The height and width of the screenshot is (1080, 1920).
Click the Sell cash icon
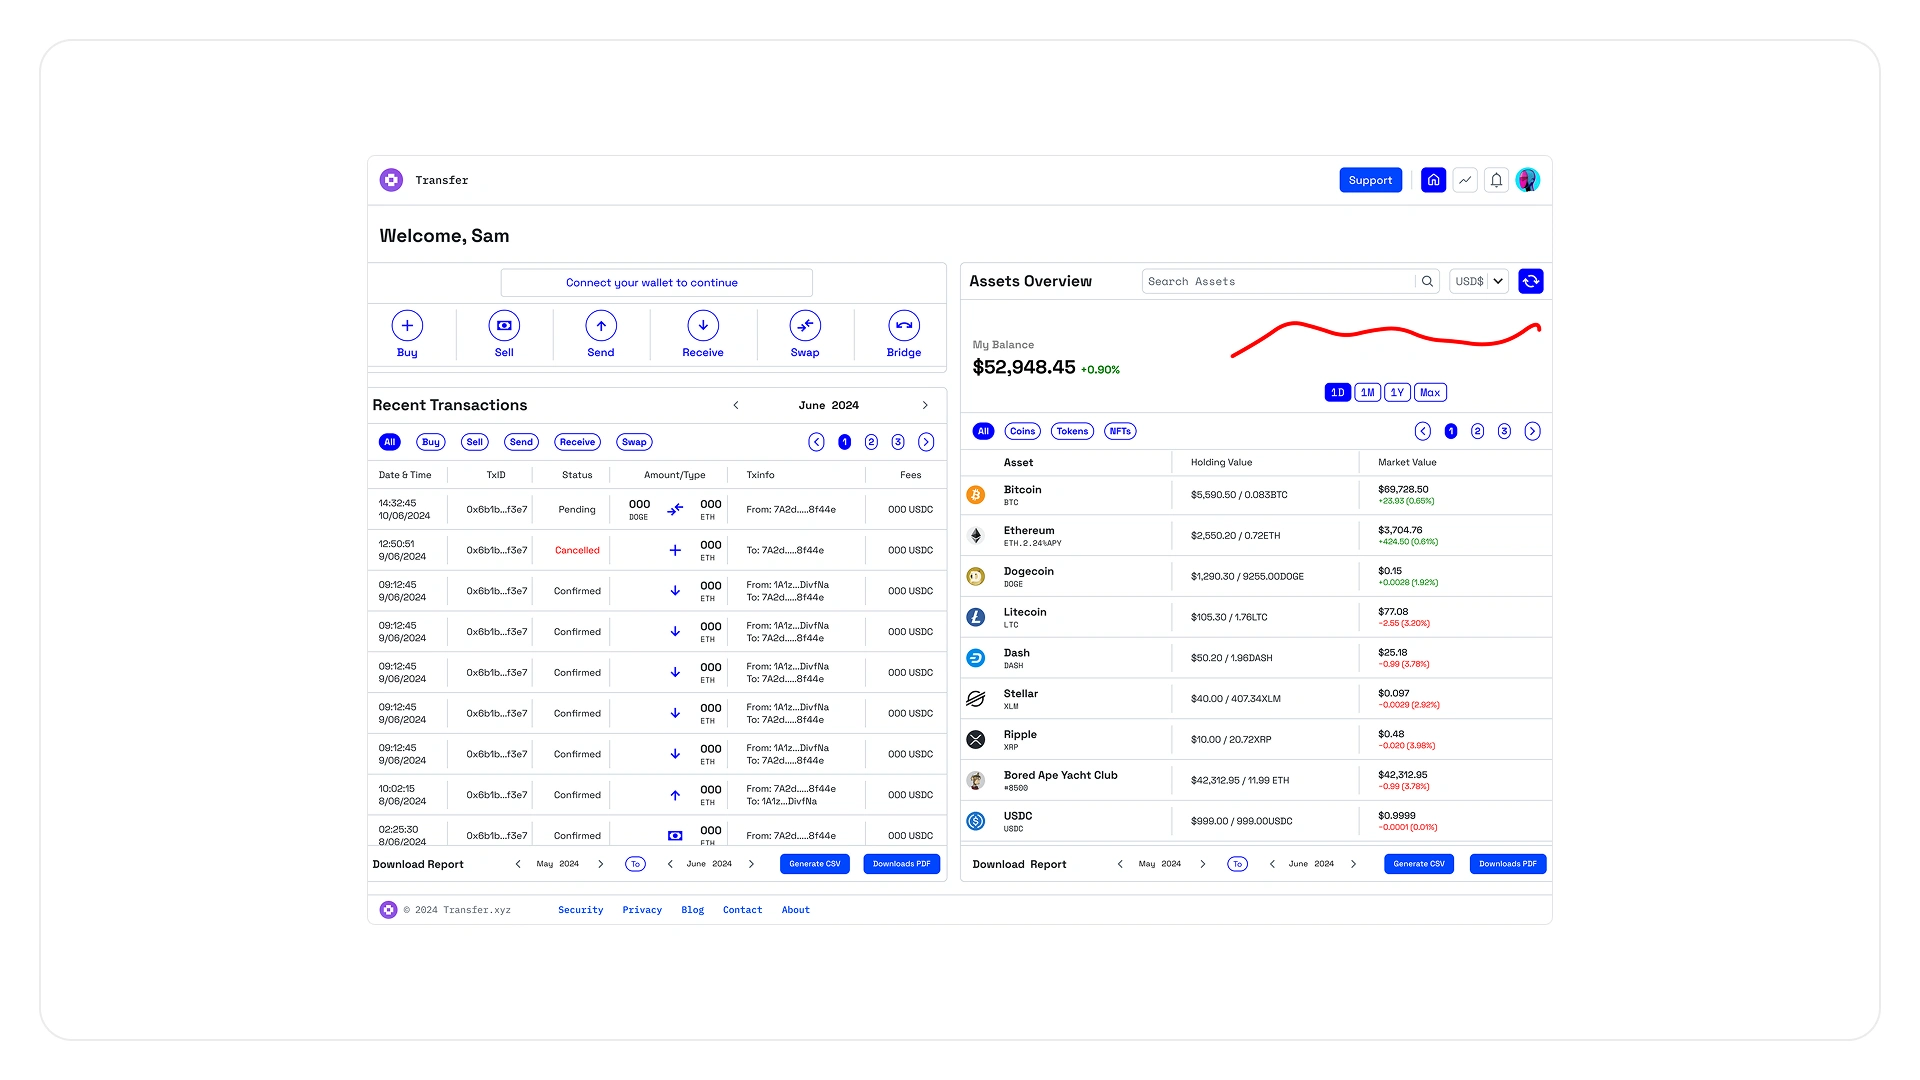504,326
